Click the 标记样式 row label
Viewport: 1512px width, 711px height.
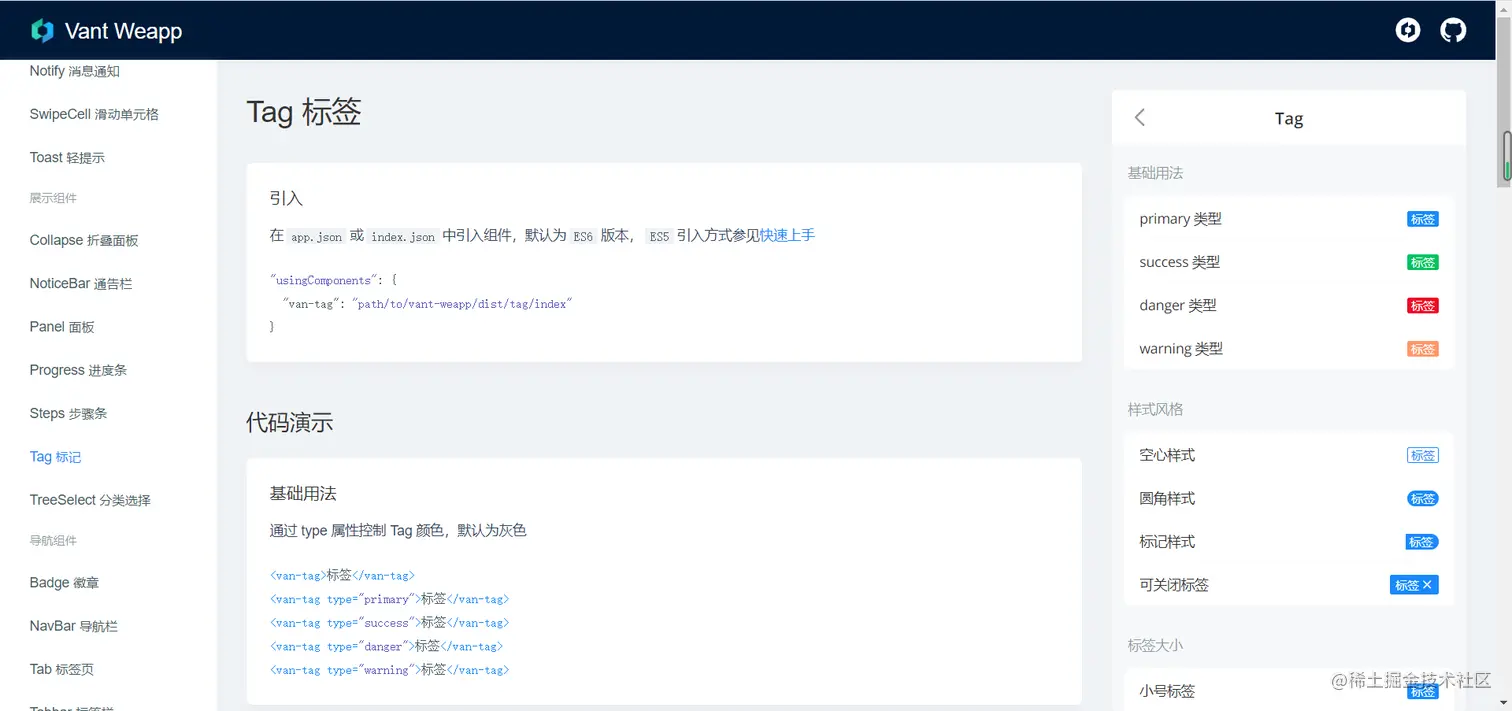pos(1167,542)
